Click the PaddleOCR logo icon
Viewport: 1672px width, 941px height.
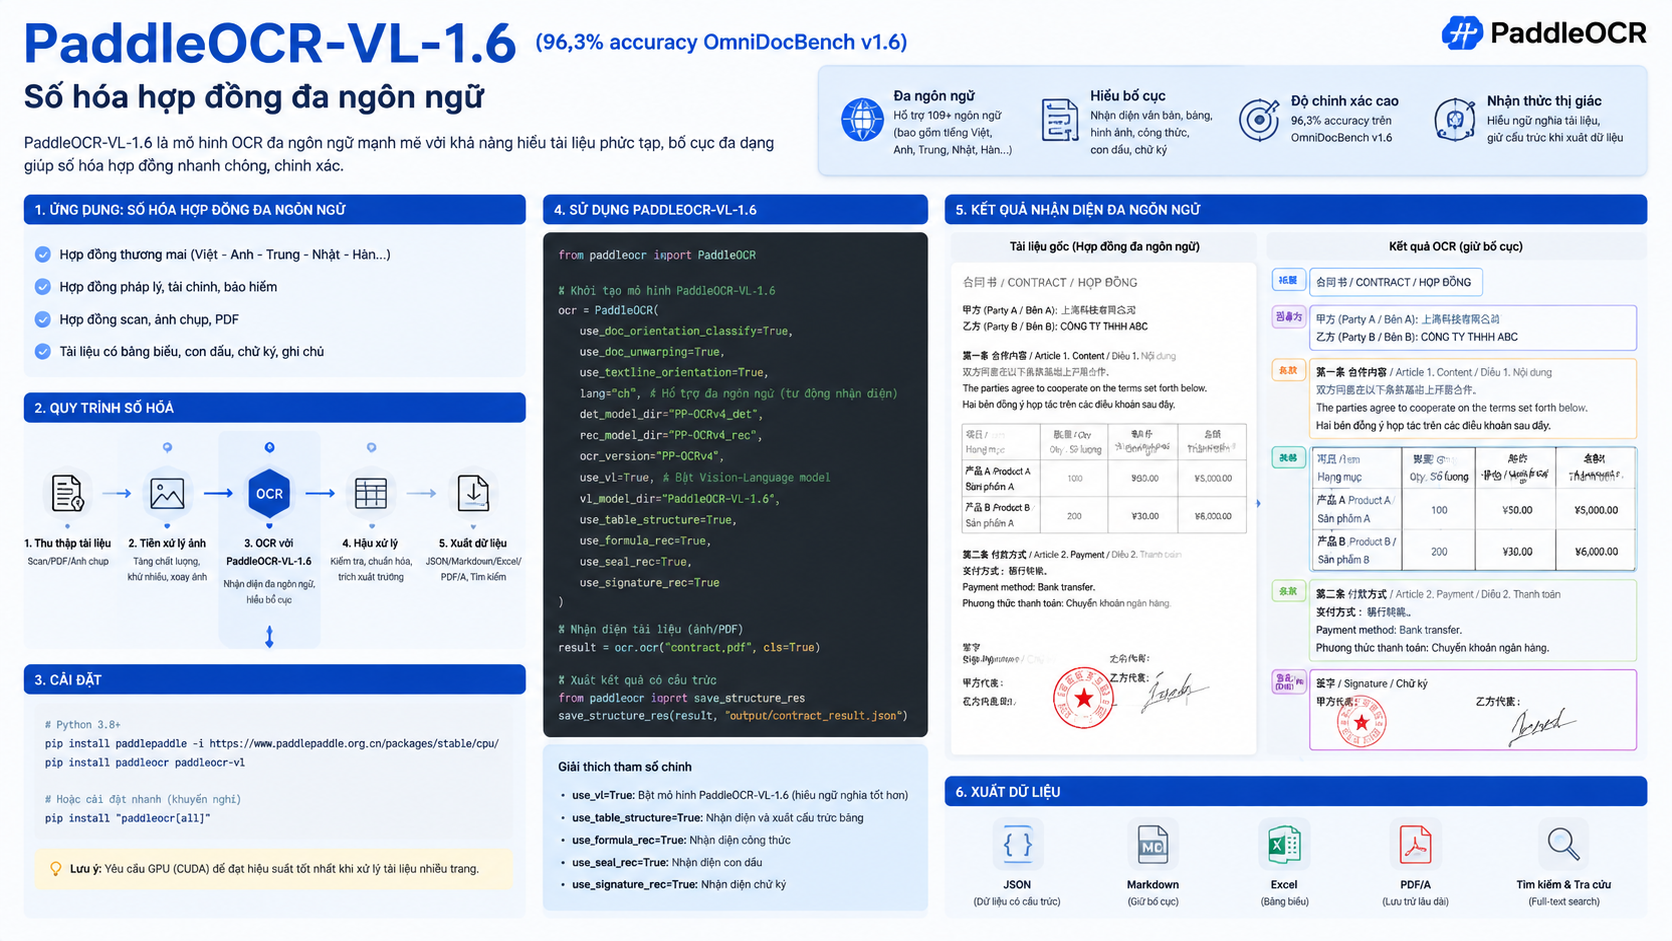click(1461, 33)
